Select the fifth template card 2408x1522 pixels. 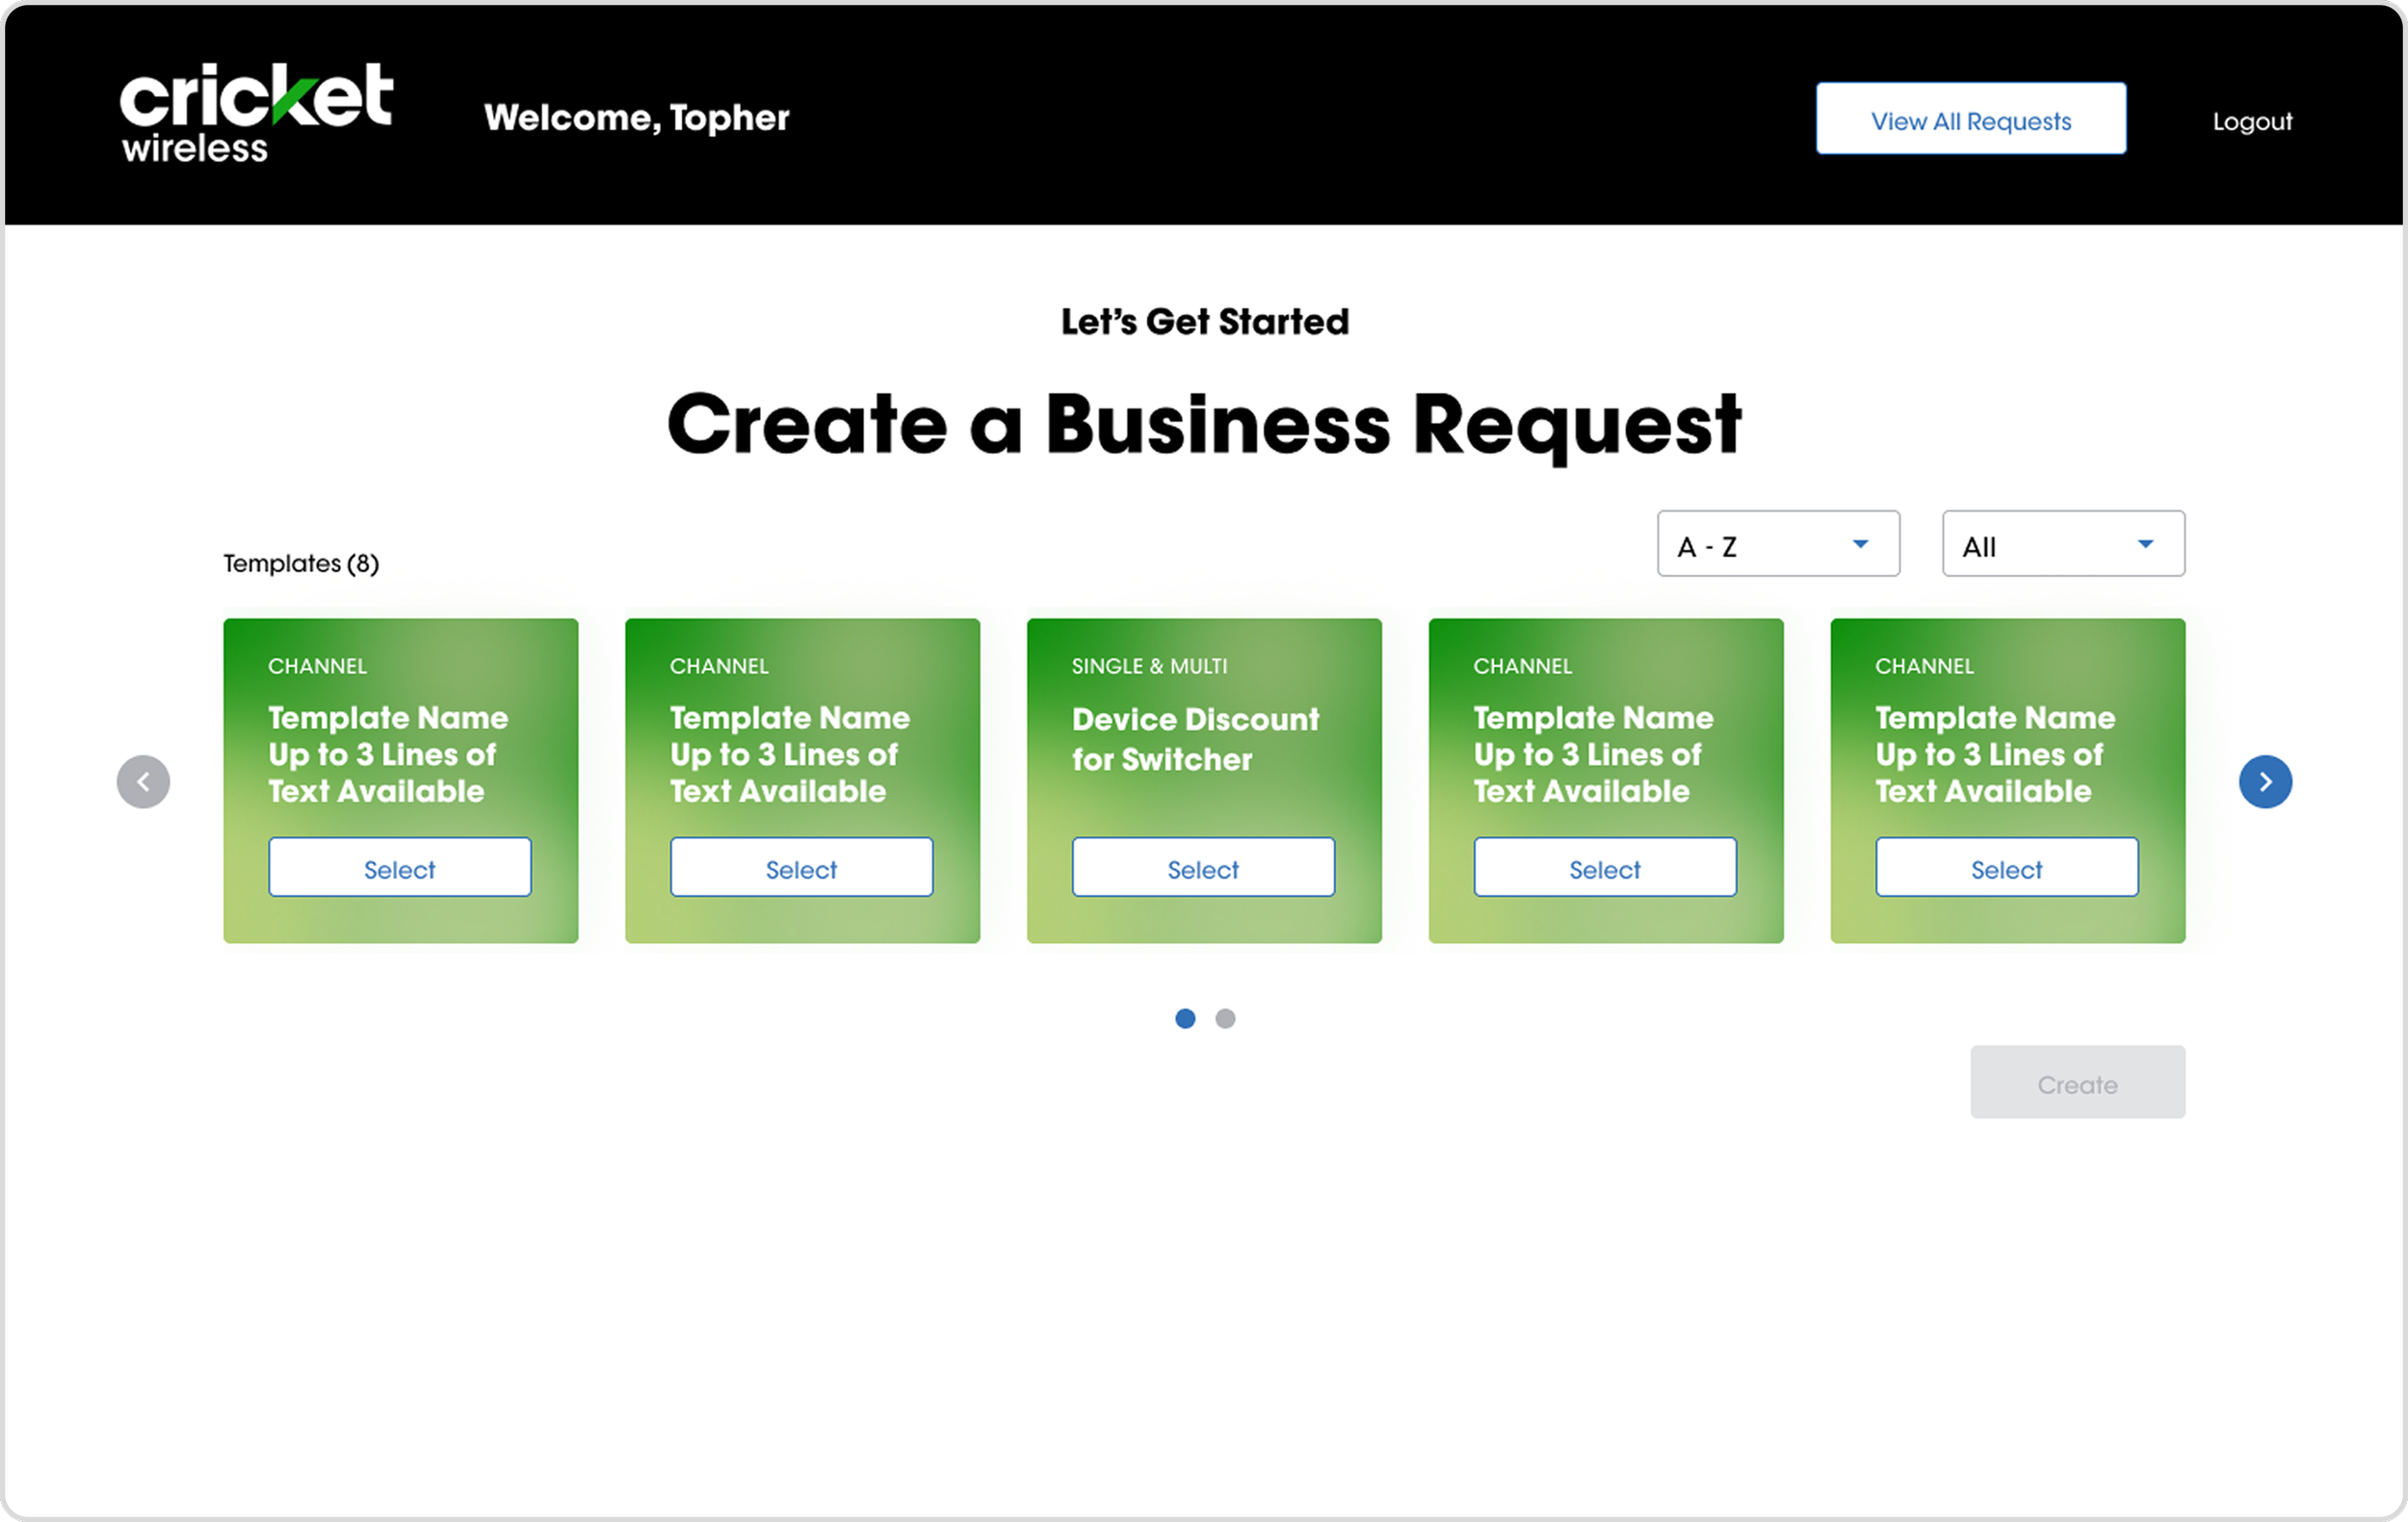tap(2006, 867)
